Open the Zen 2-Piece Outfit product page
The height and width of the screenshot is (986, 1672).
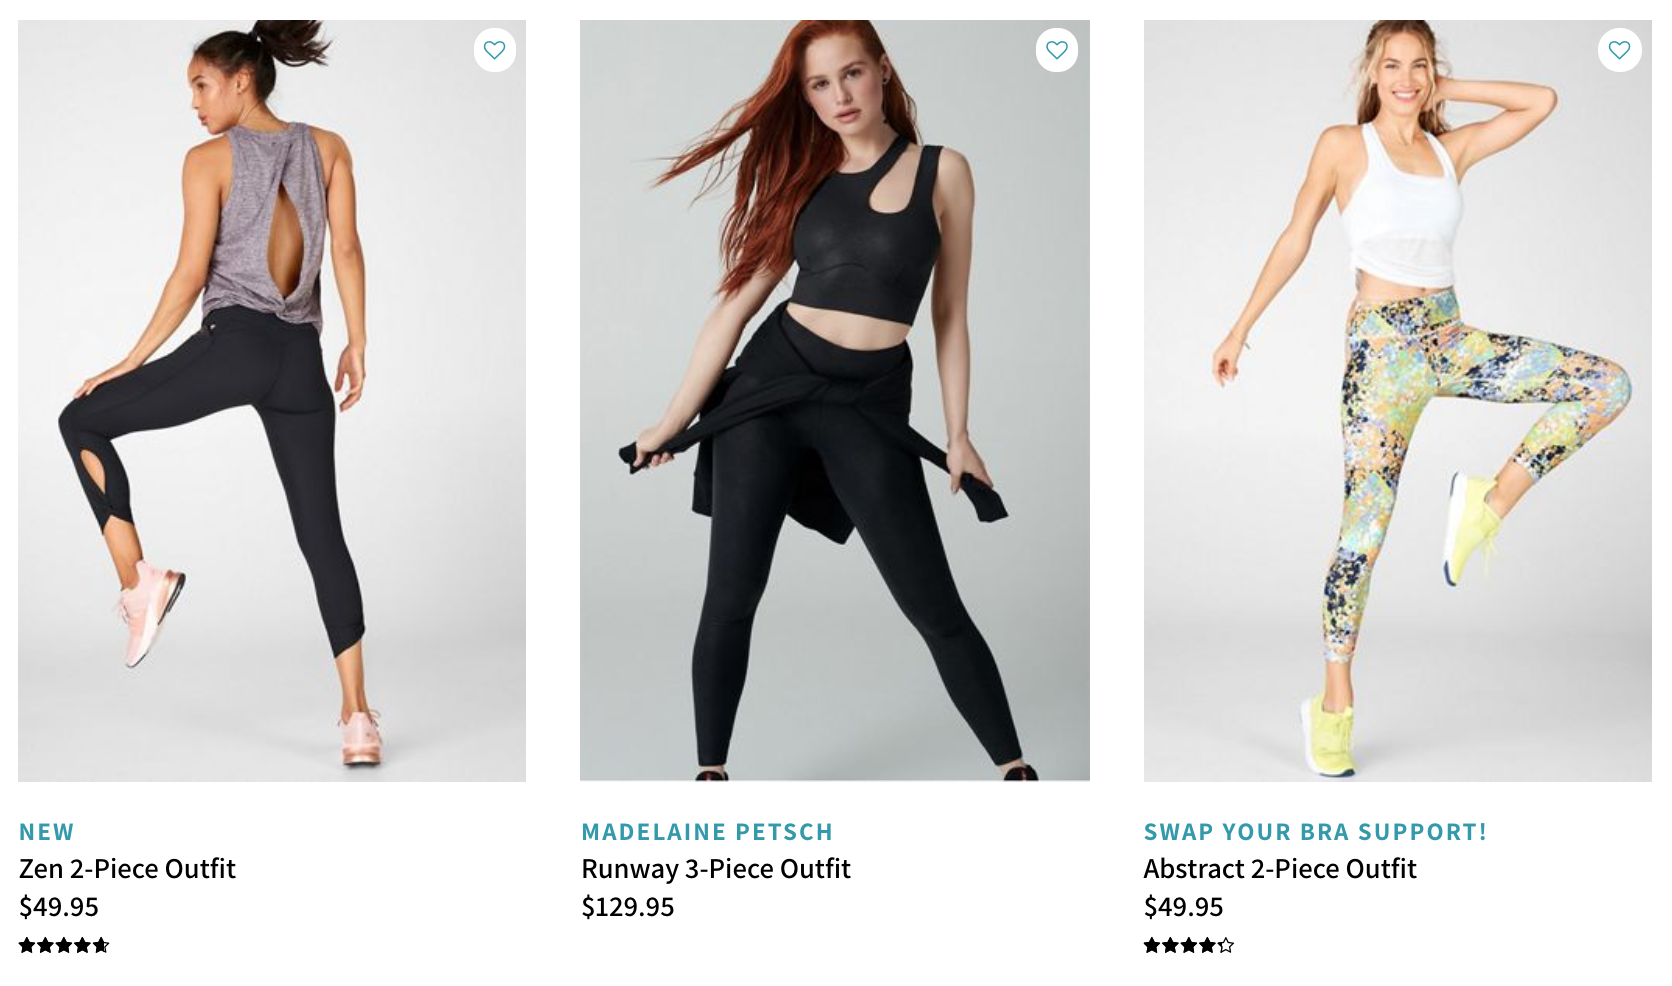tap(127, 869)
